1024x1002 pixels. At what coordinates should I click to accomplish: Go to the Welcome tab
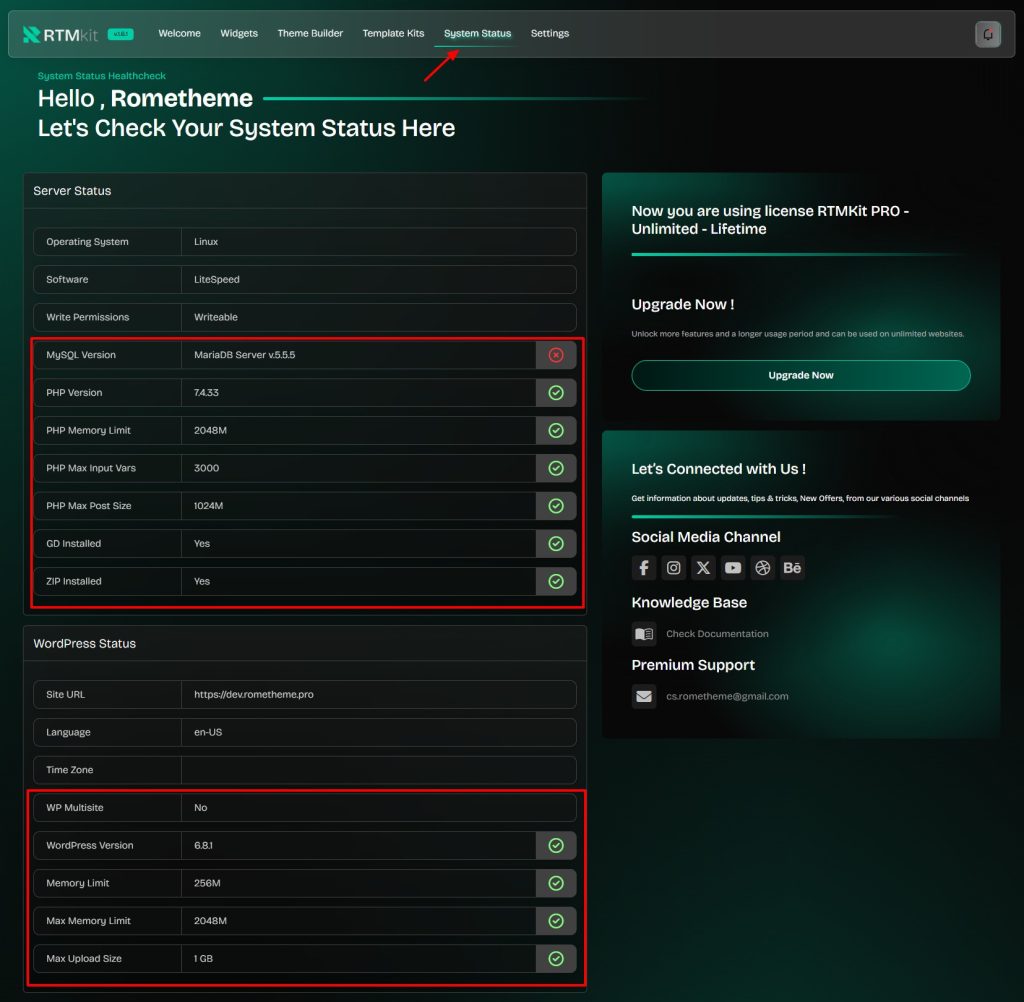180,33
